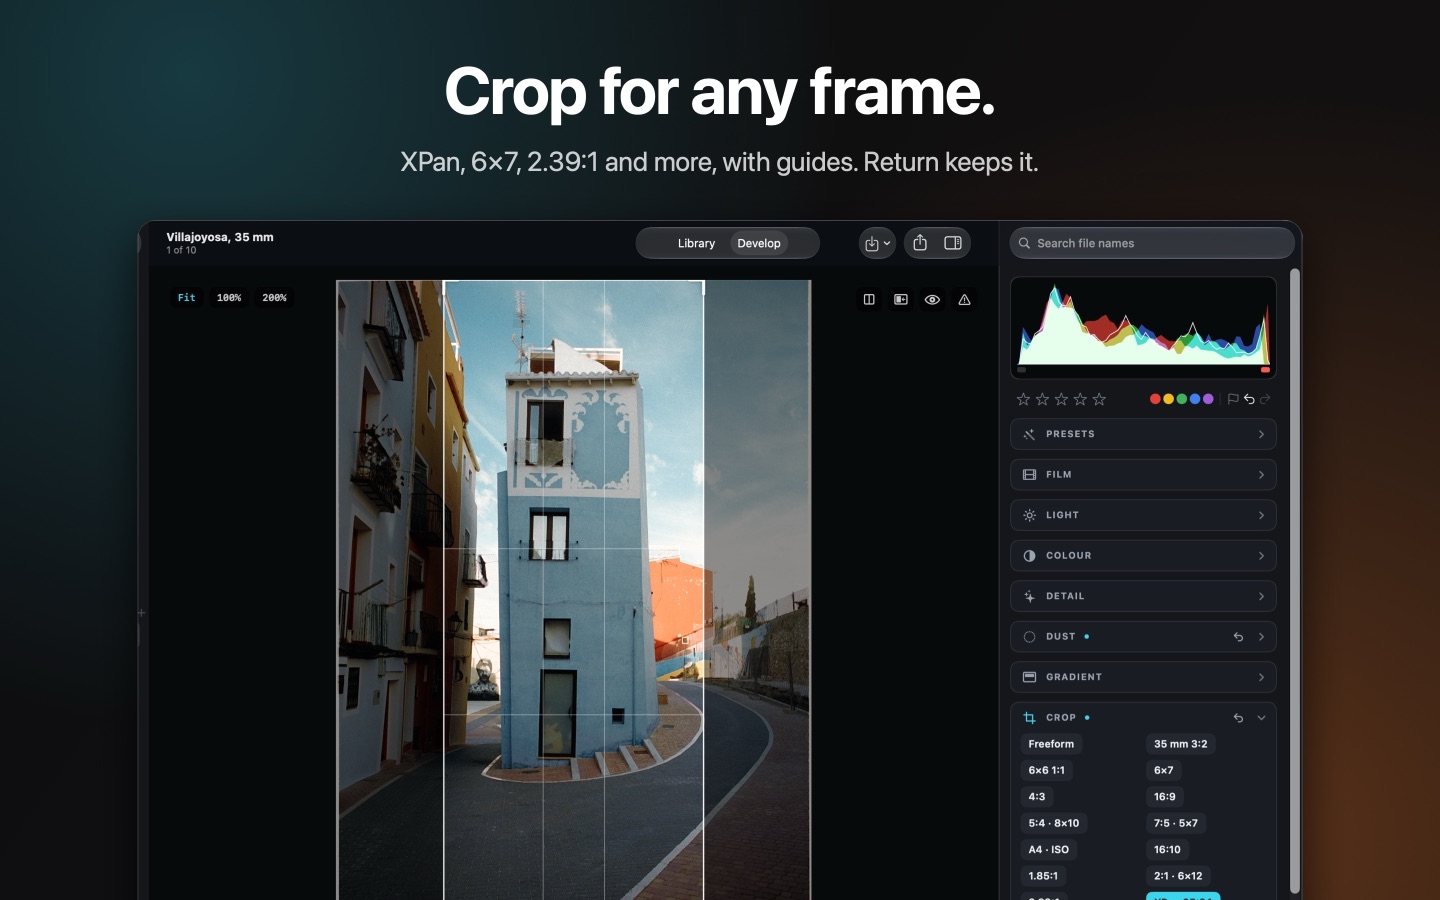
Task: Collapse the Crop section chevron
Action: point(1261,718)
